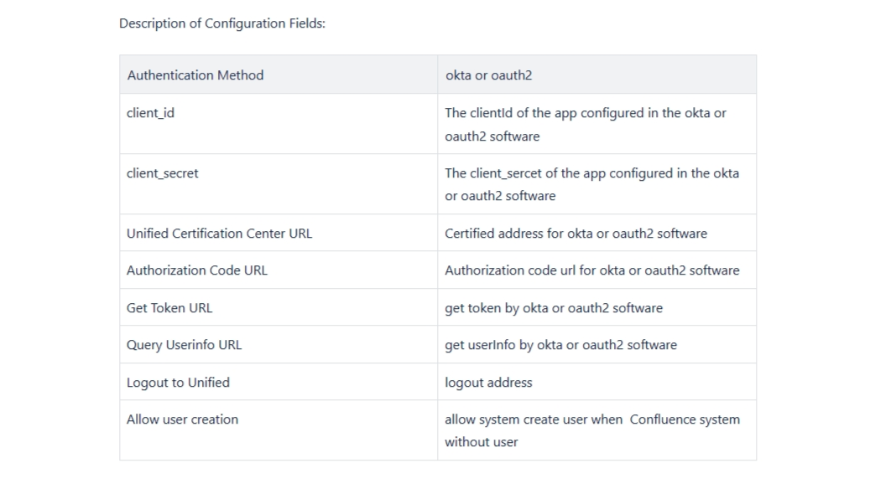Screen dimensions: 870x494
Task: Click the 'Description of Configuration Fields' heading
Action: [222, 24]
